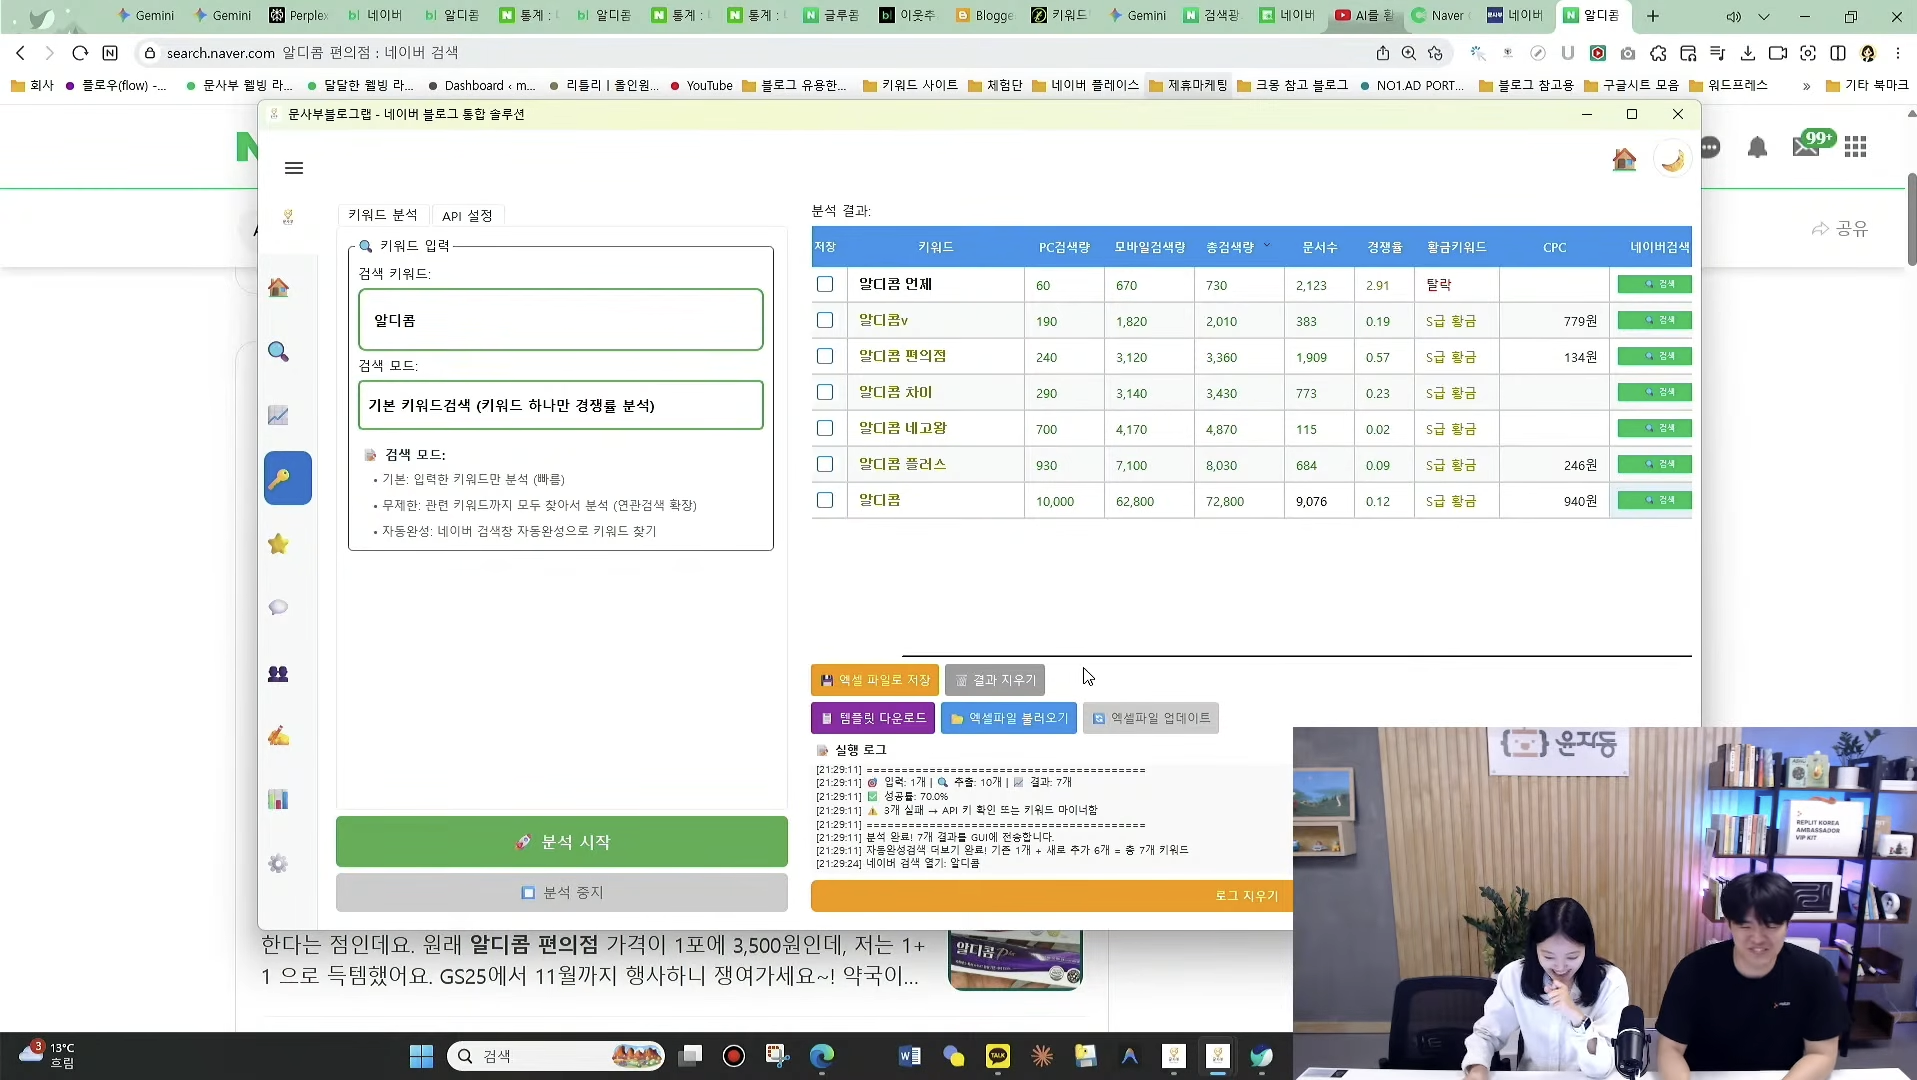Switch to the API 설정 tab
Screen dimensions: 1917x1080
tap(467, 215)
